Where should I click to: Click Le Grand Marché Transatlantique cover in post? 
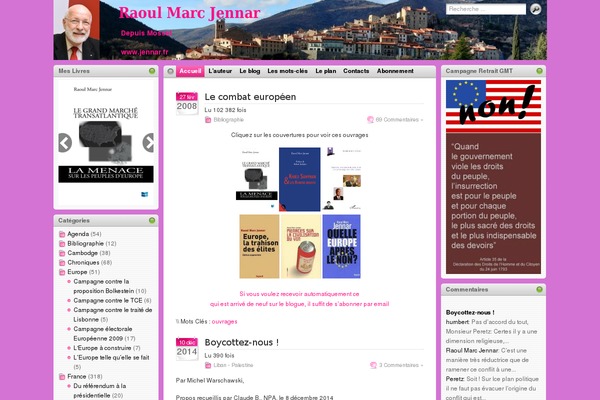click(256, 179)
